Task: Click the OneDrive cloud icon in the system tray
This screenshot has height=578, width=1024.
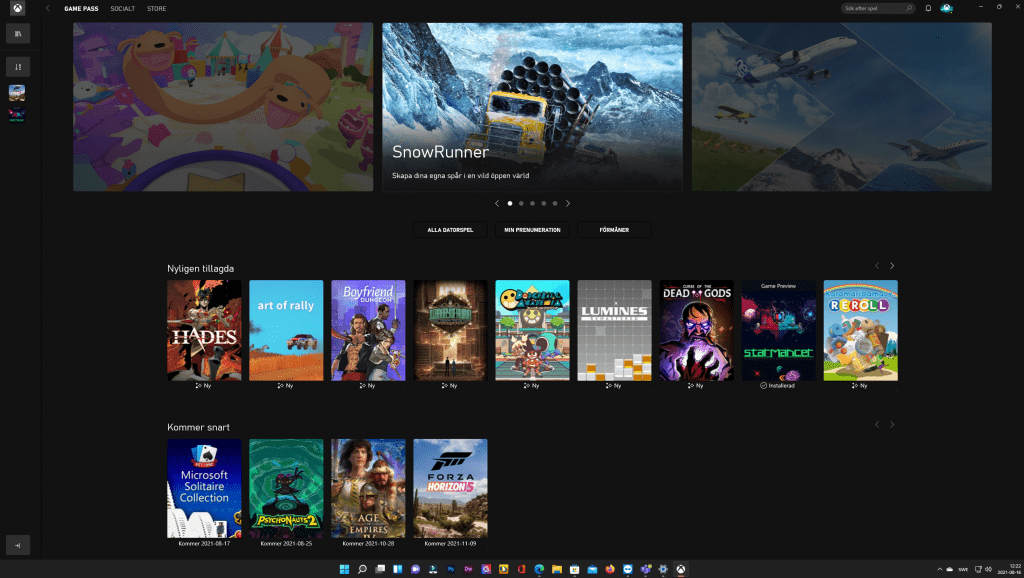Action: click(x=950, y=570)
